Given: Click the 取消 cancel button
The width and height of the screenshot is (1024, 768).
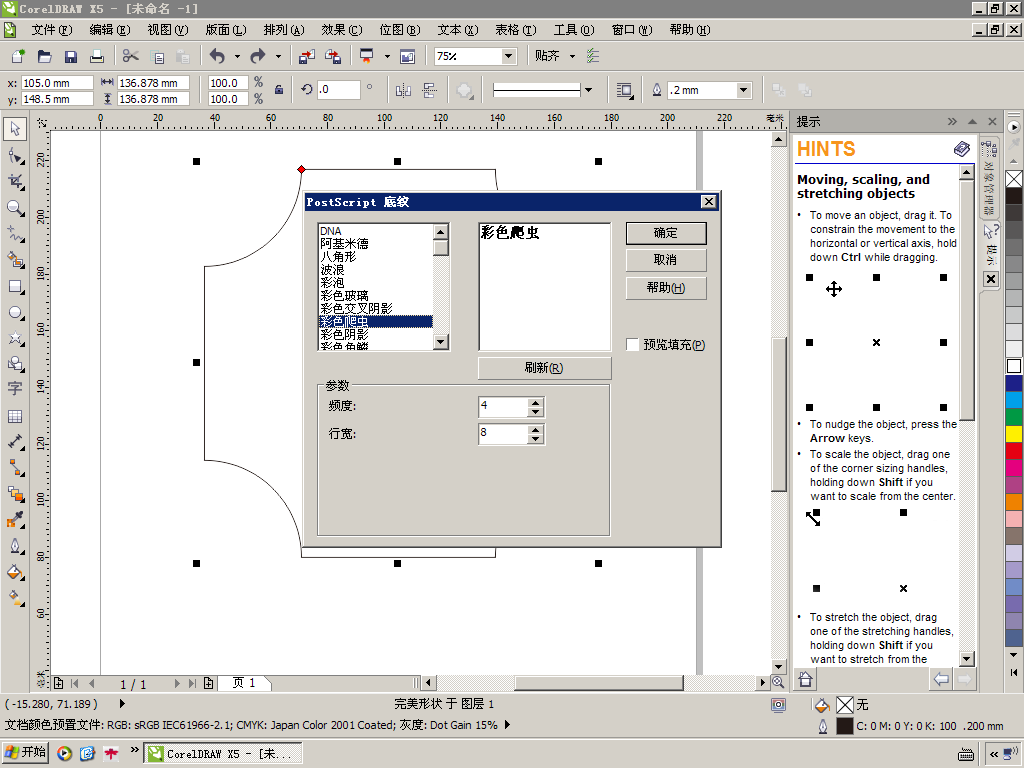Looking at the screenshot, I should click(665, 260).
